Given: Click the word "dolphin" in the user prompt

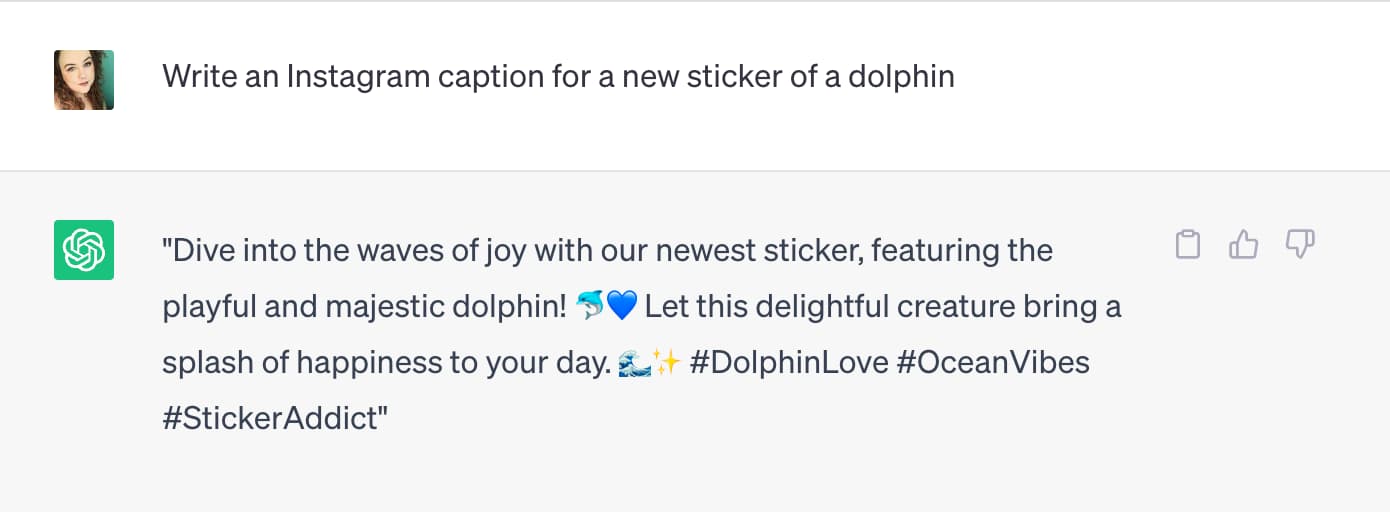Looking at the screenshot, I should (x=901, y=76).
